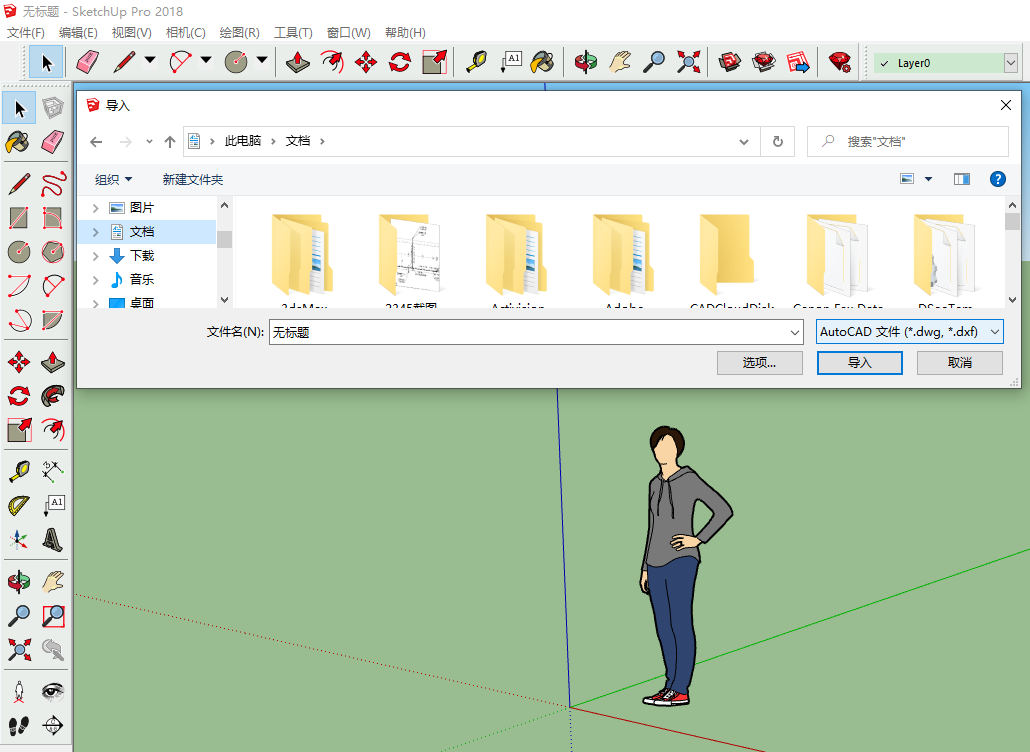Select the Zoom magnifier in top toolbar

654,62
